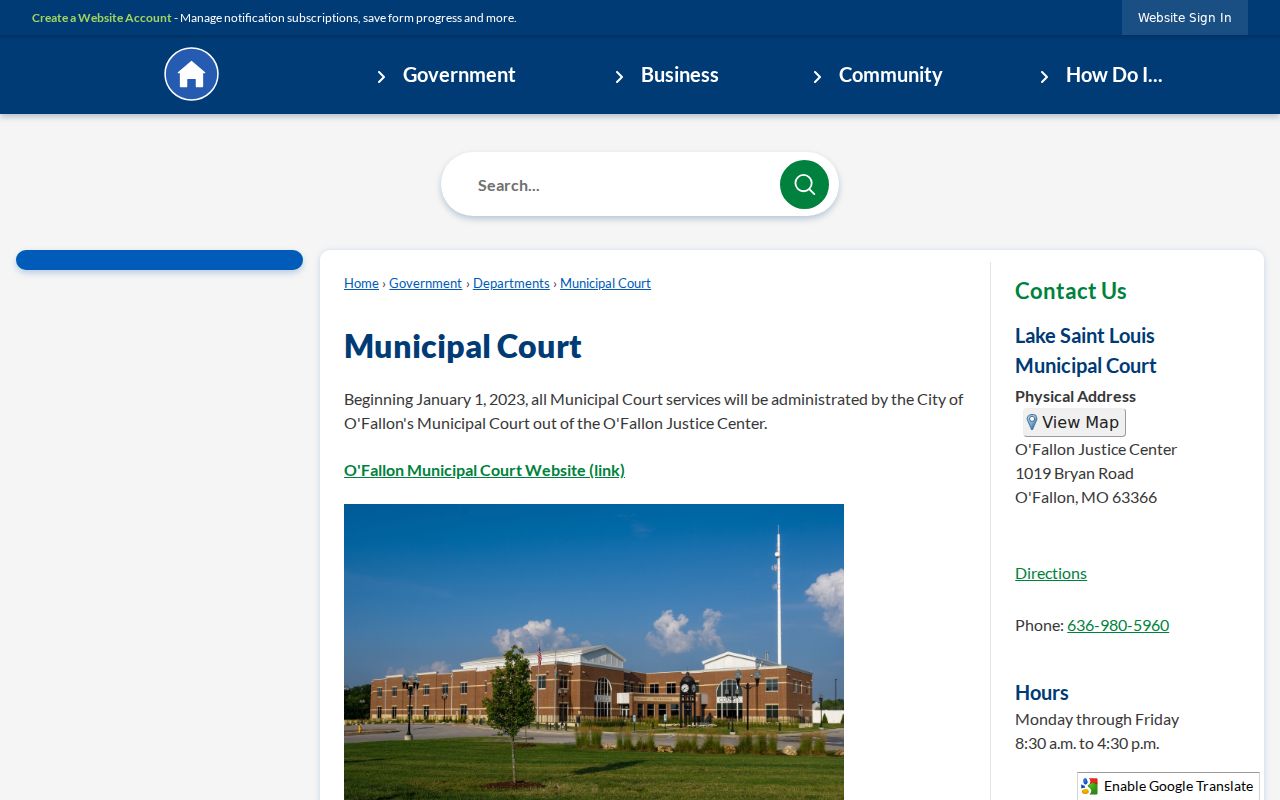Submit search with the green magnifier button
The width and height of the screenshot is (1280, 800).
click(x=804, y=184)
